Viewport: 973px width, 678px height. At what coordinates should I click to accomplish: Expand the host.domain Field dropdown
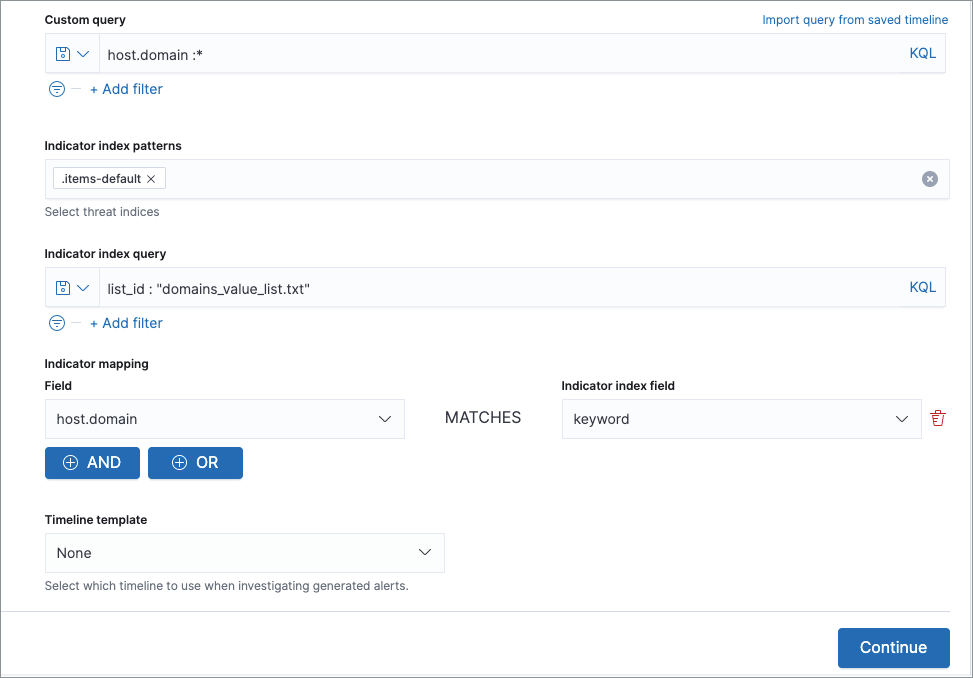click(x=224, y=419)
